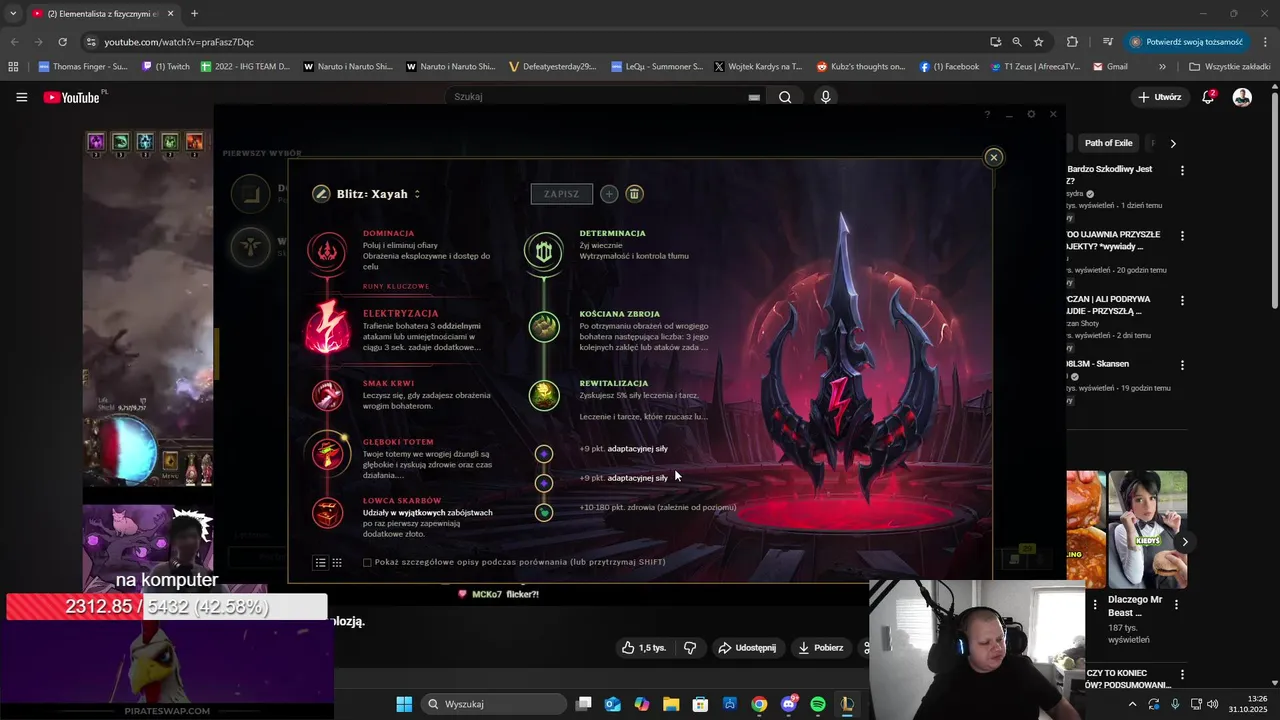Switch runes to list view
This screenshot has height=720, width=1280.
click(321, 563)
